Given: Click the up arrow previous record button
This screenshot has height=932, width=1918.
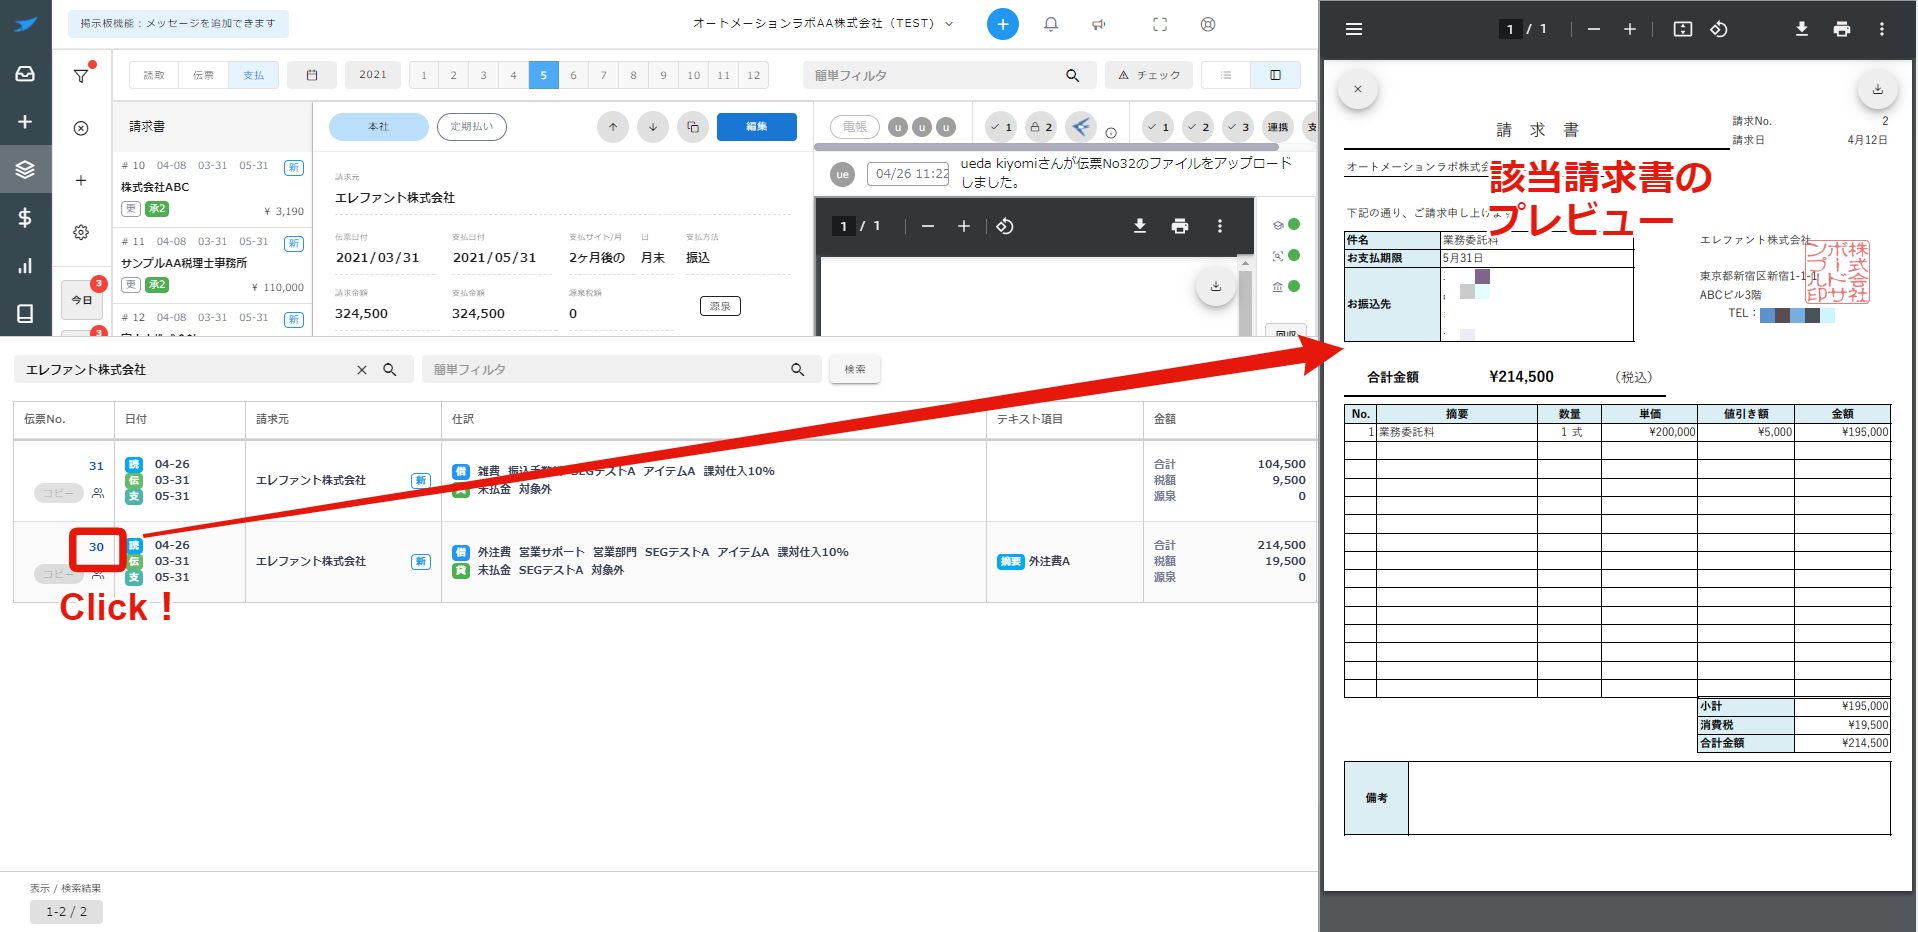Looking at the screenshot, I should coord(613,127).
